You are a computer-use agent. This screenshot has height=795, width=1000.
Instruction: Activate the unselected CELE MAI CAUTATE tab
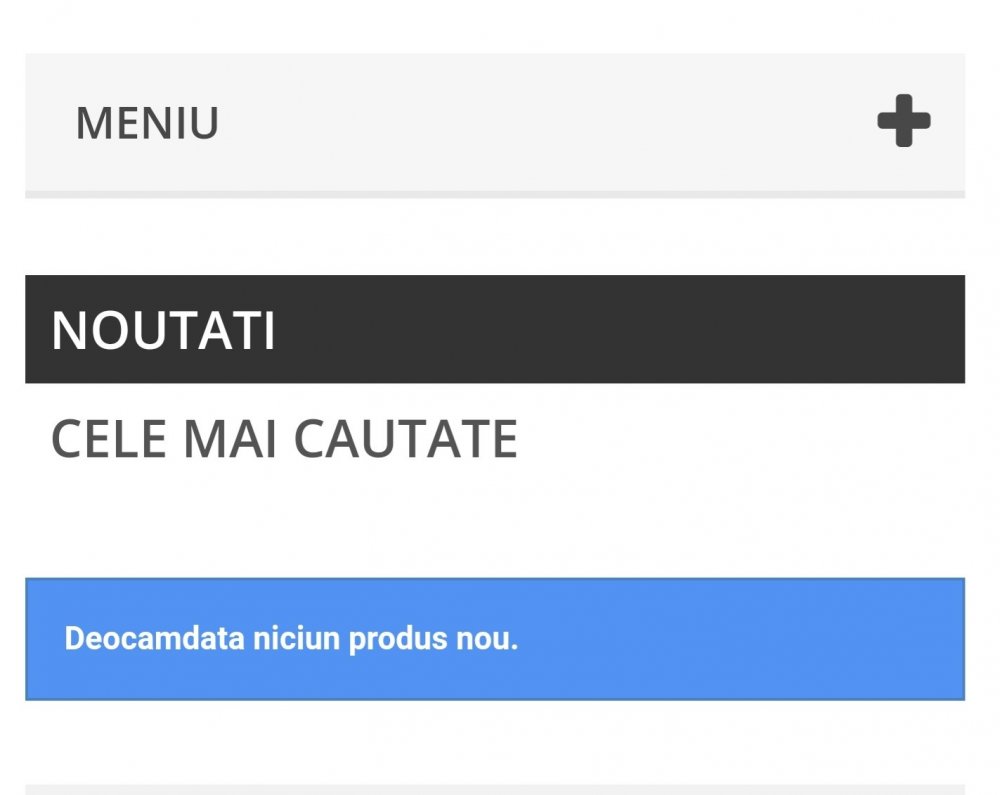click(284, 439)
